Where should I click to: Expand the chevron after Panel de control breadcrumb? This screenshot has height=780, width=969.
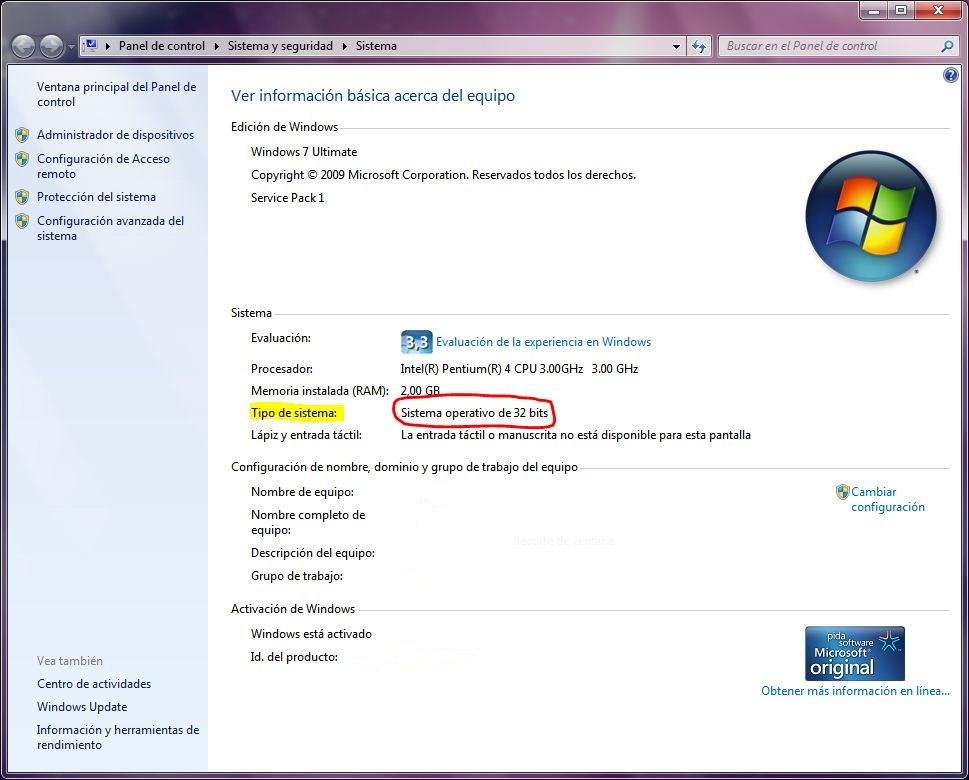click(216, 46)
